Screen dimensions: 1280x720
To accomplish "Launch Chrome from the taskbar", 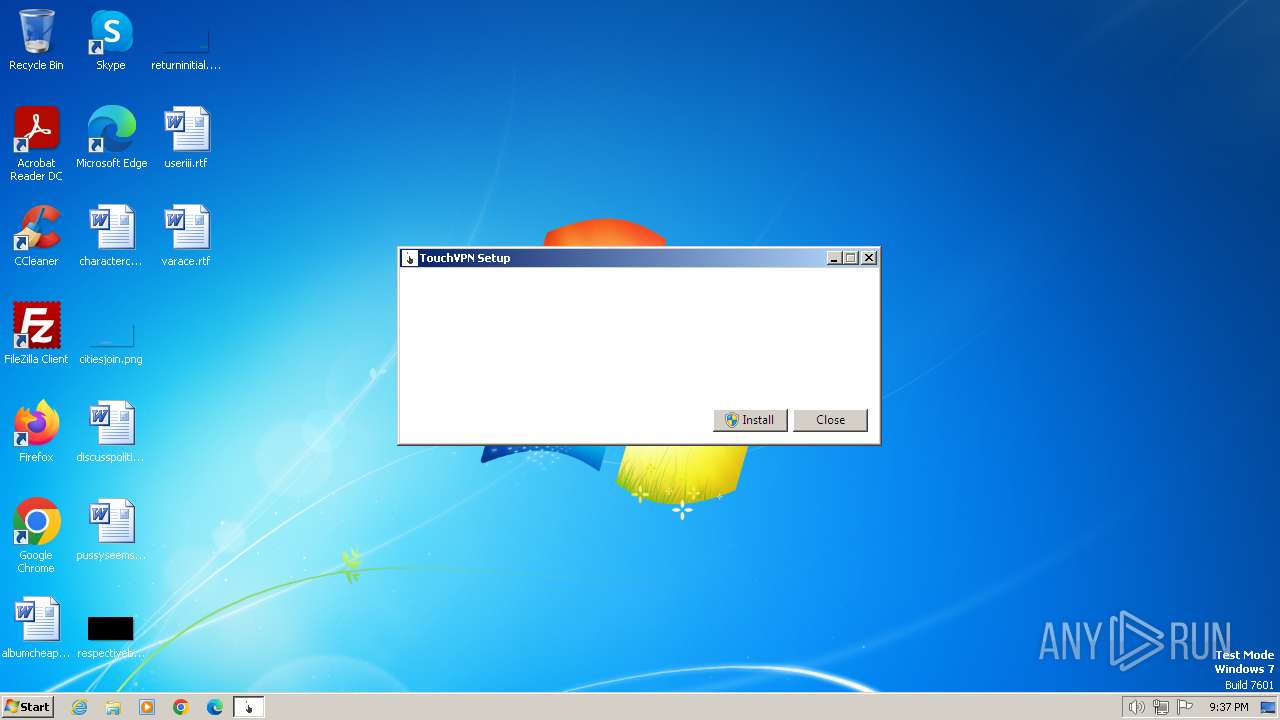I will pos(181,707).
